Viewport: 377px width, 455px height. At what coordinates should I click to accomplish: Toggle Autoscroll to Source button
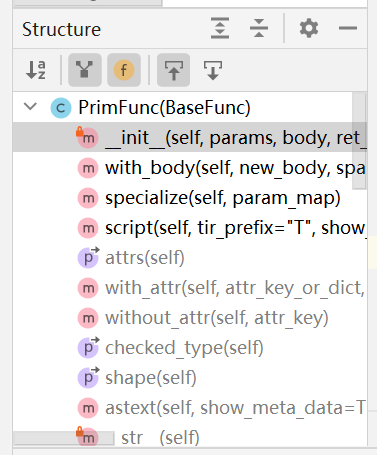pyautogui.click(x=174, y=70)
